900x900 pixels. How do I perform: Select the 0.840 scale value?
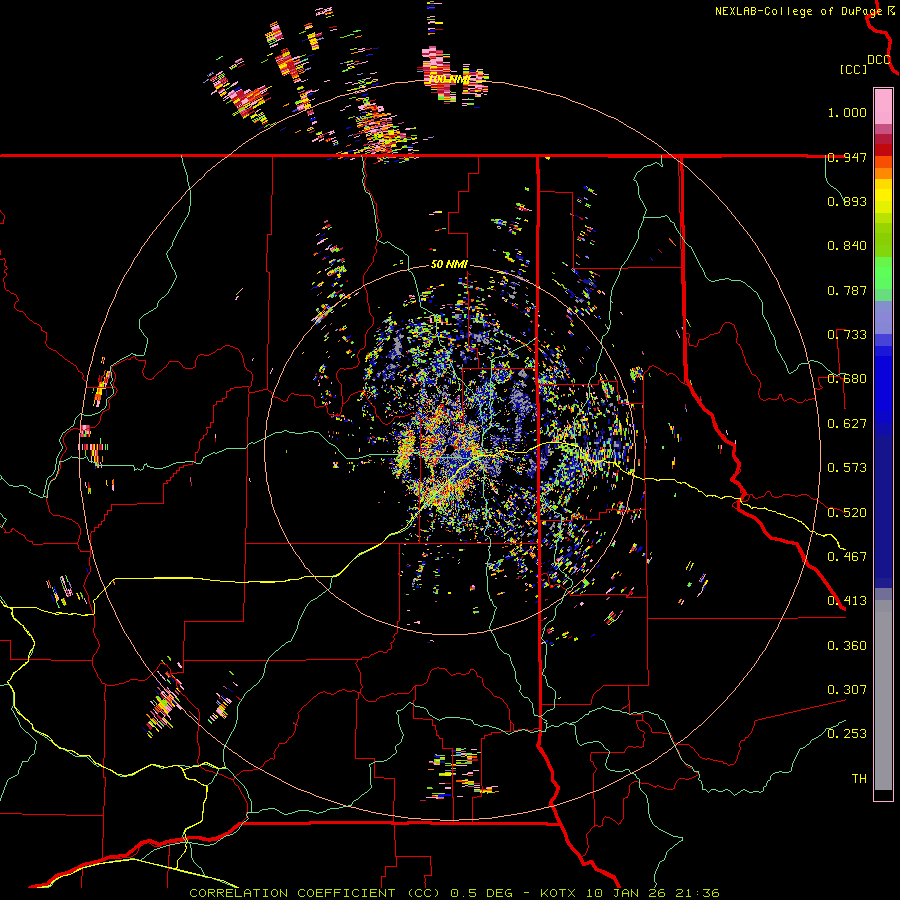847,246
